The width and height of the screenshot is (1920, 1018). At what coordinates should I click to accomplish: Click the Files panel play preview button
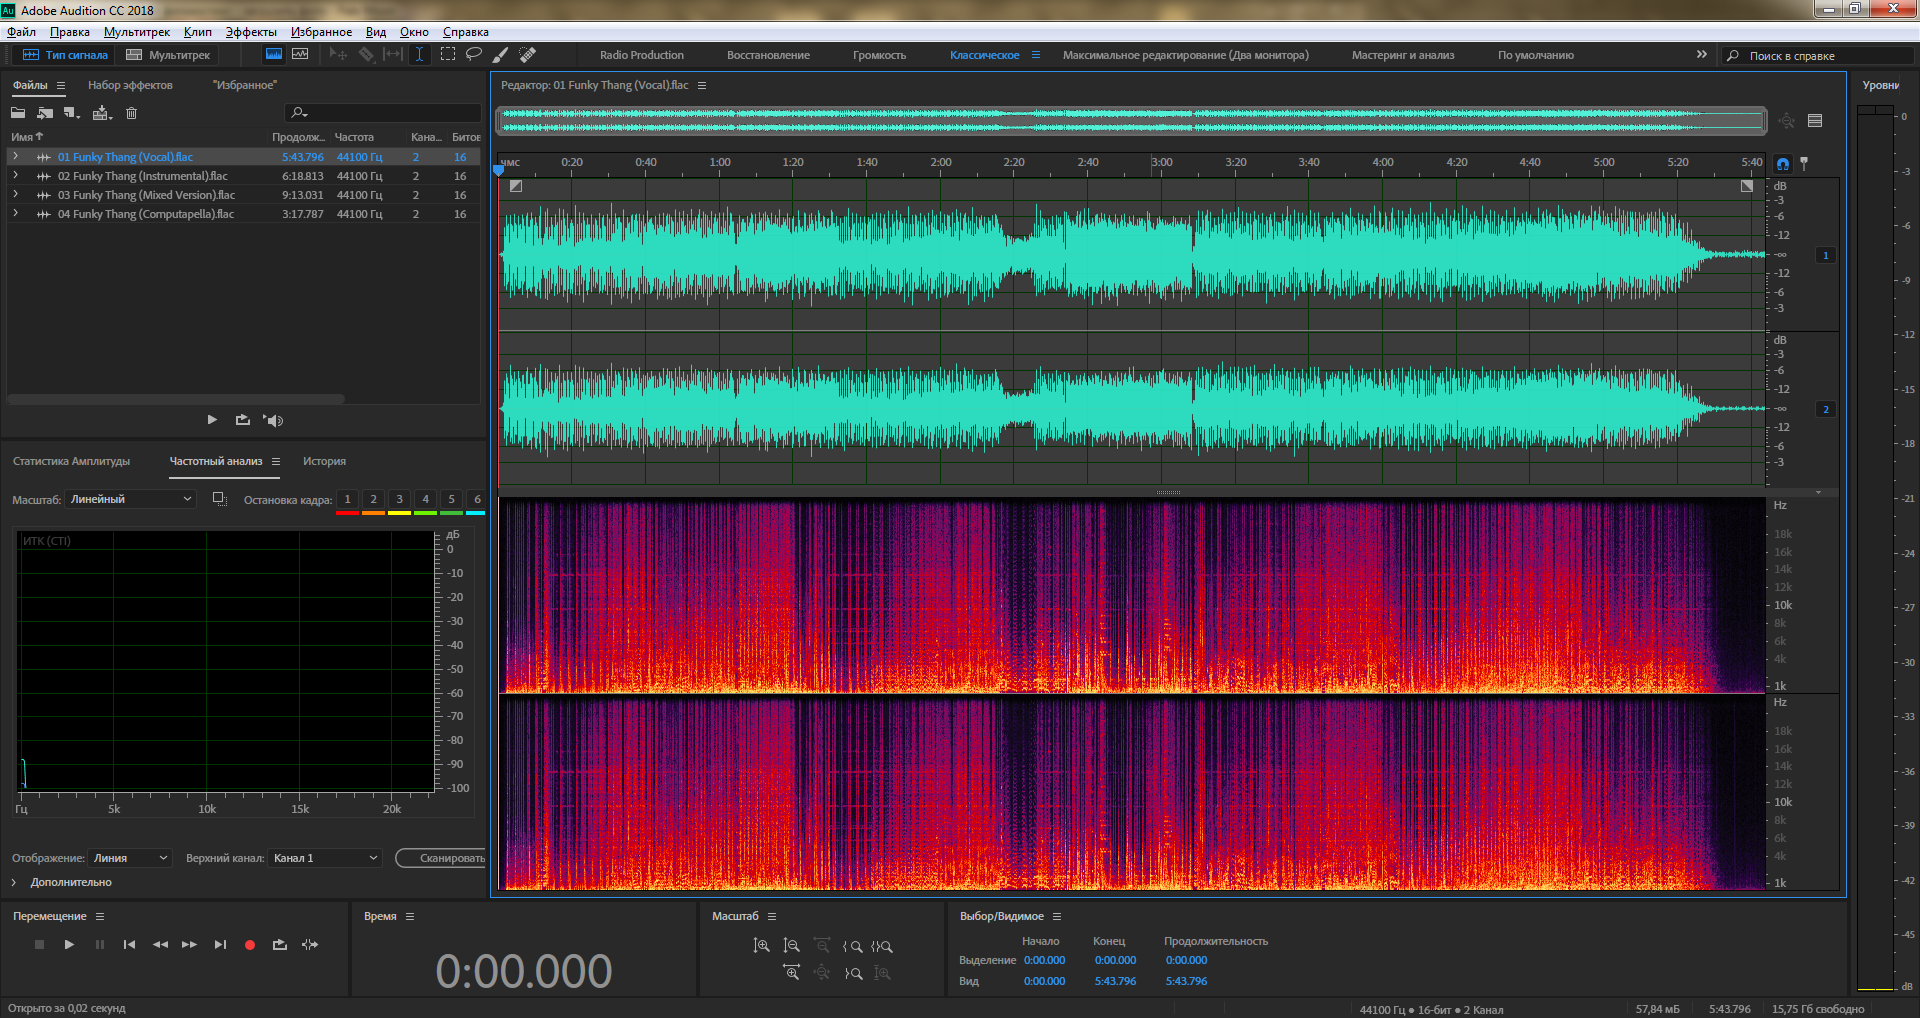click(212, 420)
